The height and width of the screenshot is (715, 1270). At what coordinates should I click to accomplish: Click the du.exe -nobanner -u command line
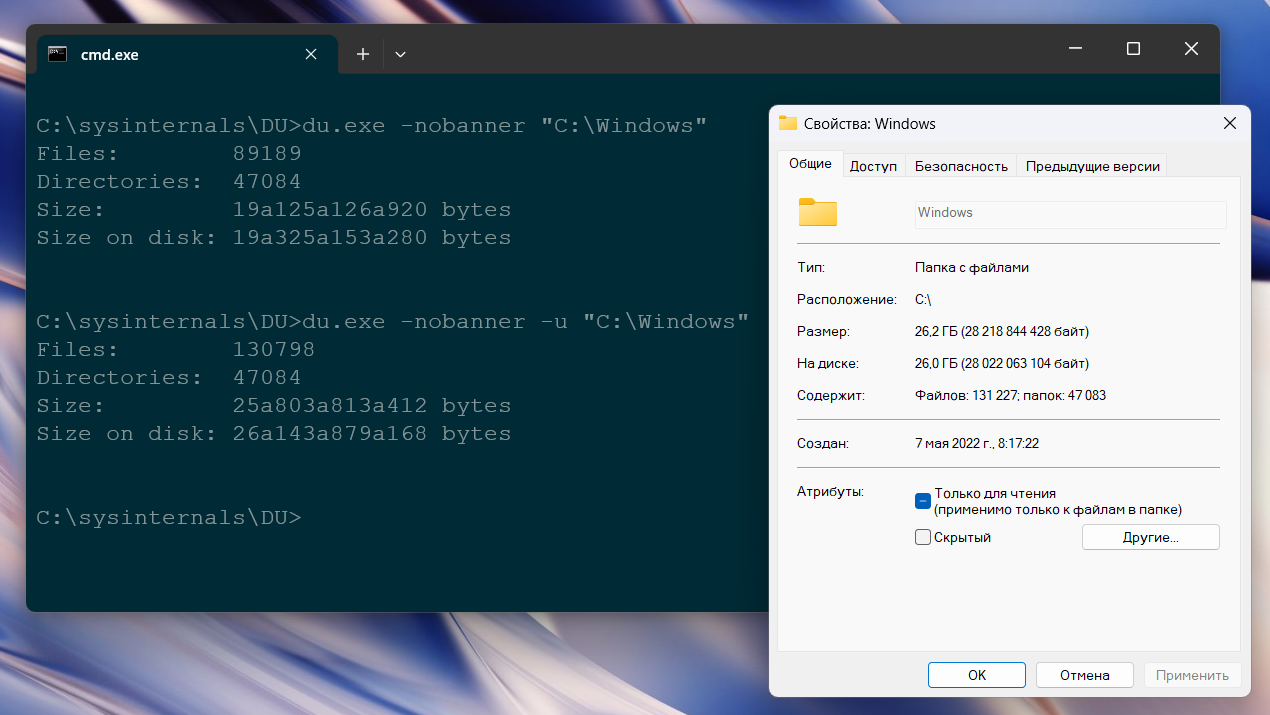coord(393,321)
